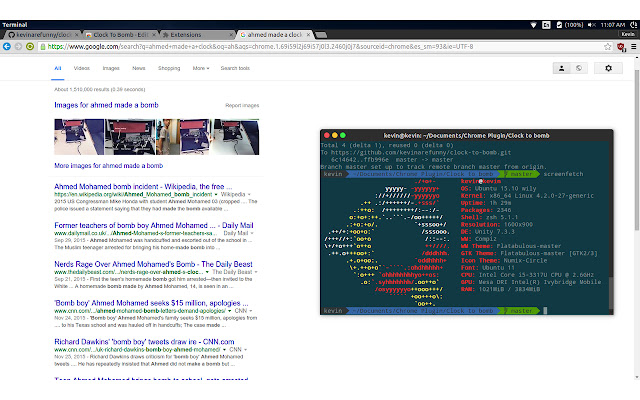Open the first image result thumbnail
The height and width of the screenshot is (400, 640).
point(79,137)
